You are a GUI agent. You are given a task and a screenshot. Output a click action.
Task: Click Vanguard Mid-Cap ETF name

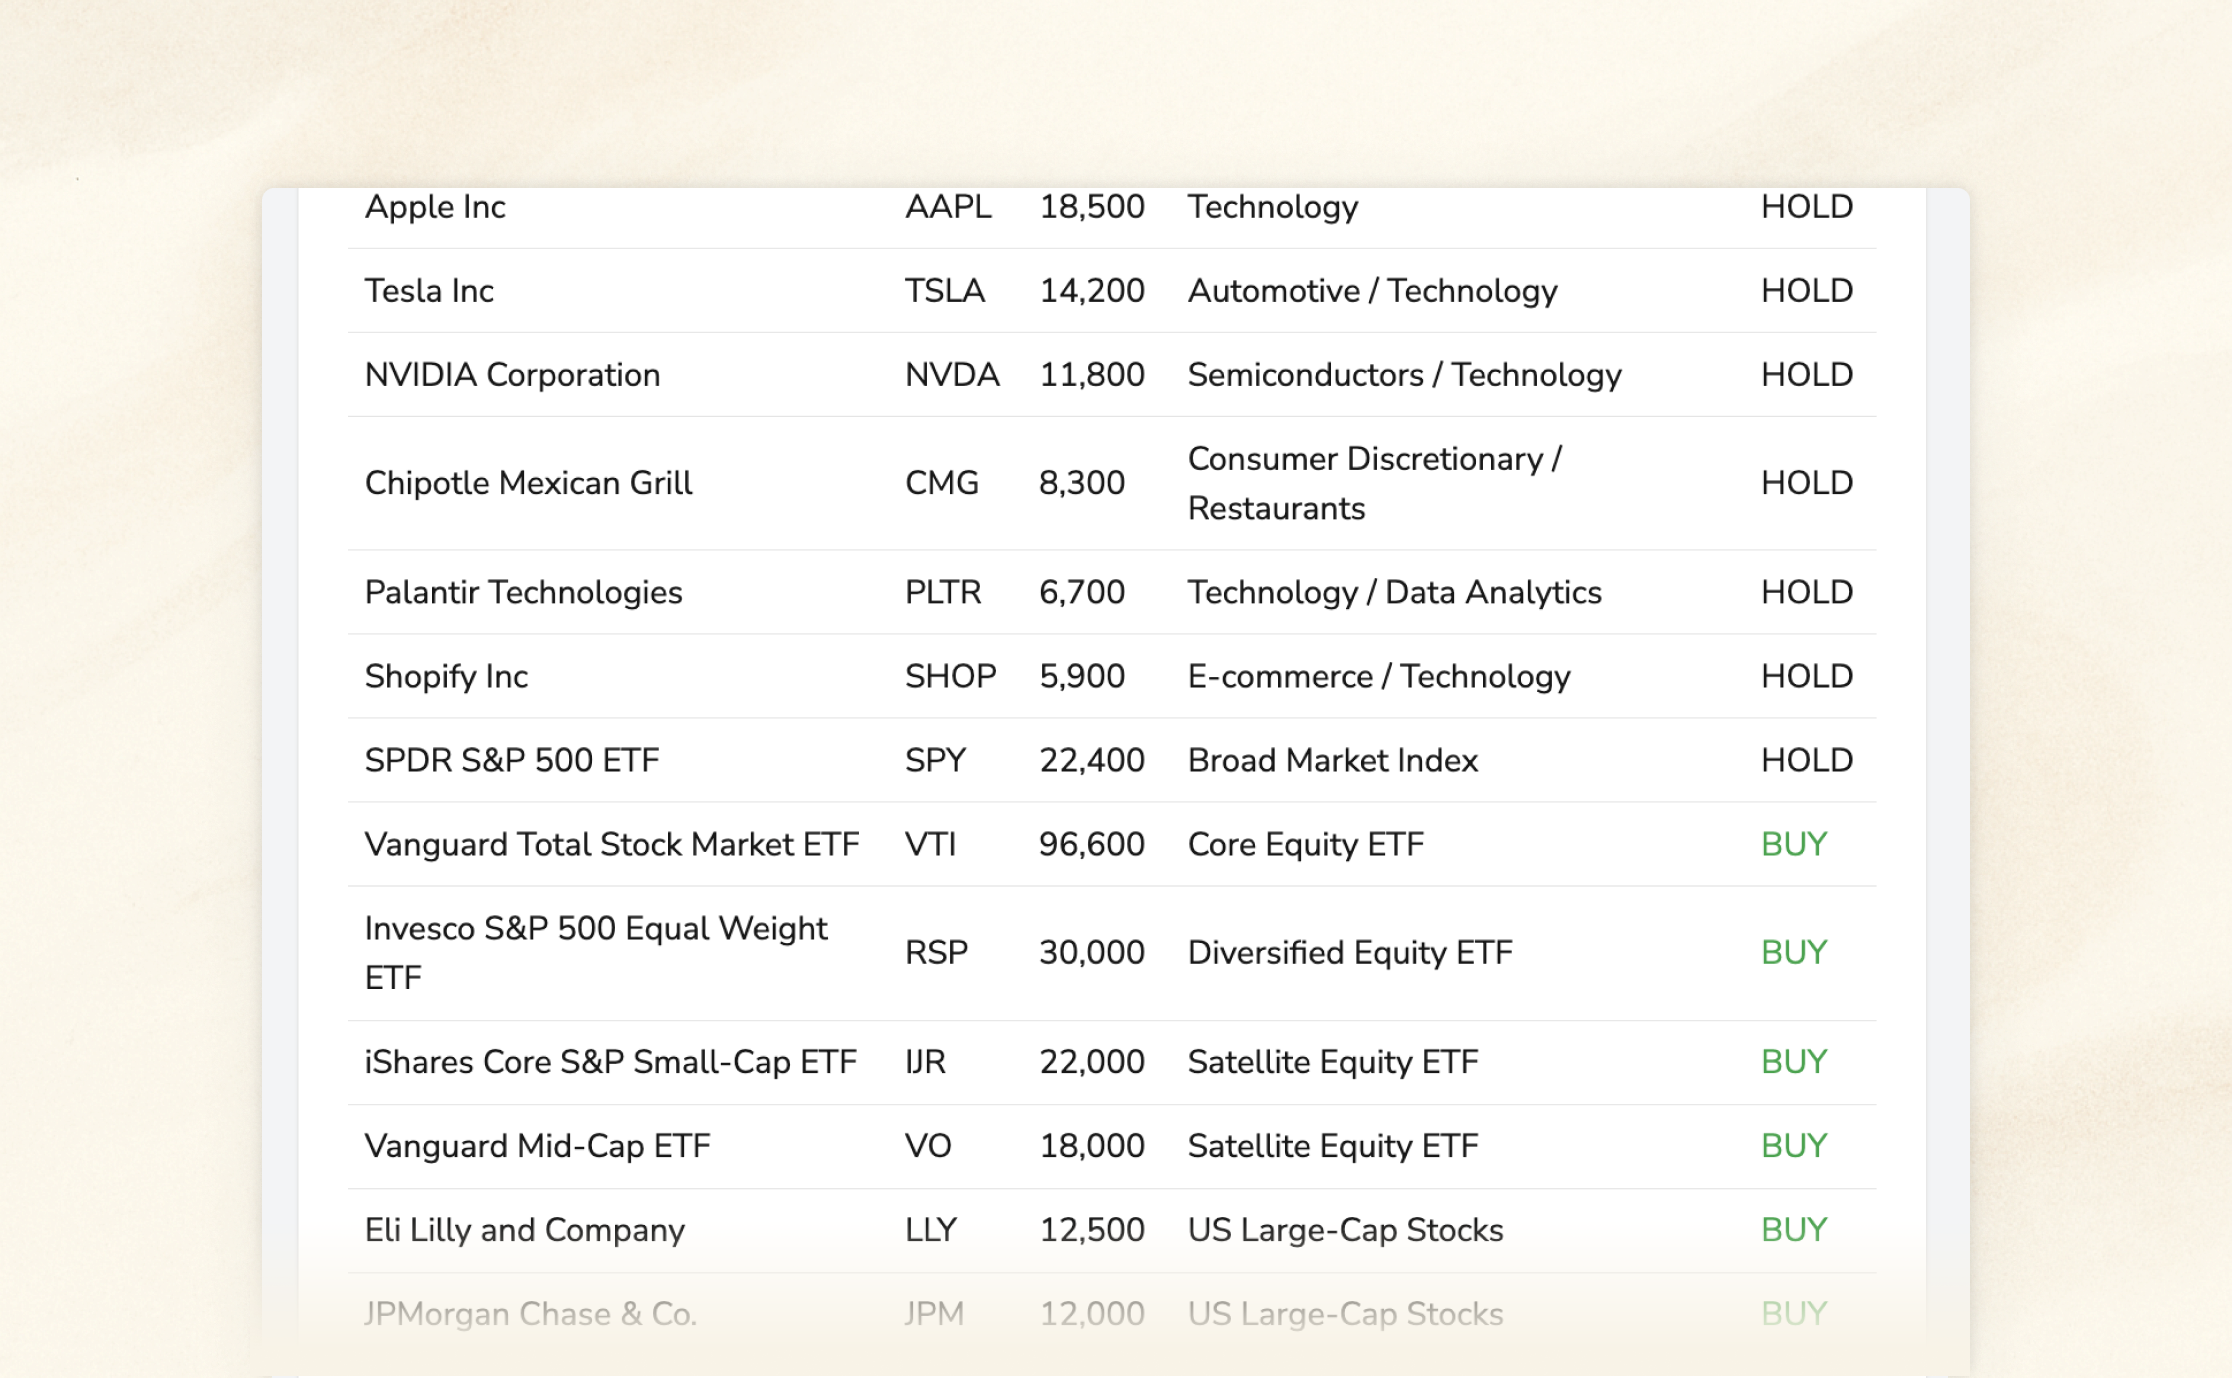point(537,1146)
